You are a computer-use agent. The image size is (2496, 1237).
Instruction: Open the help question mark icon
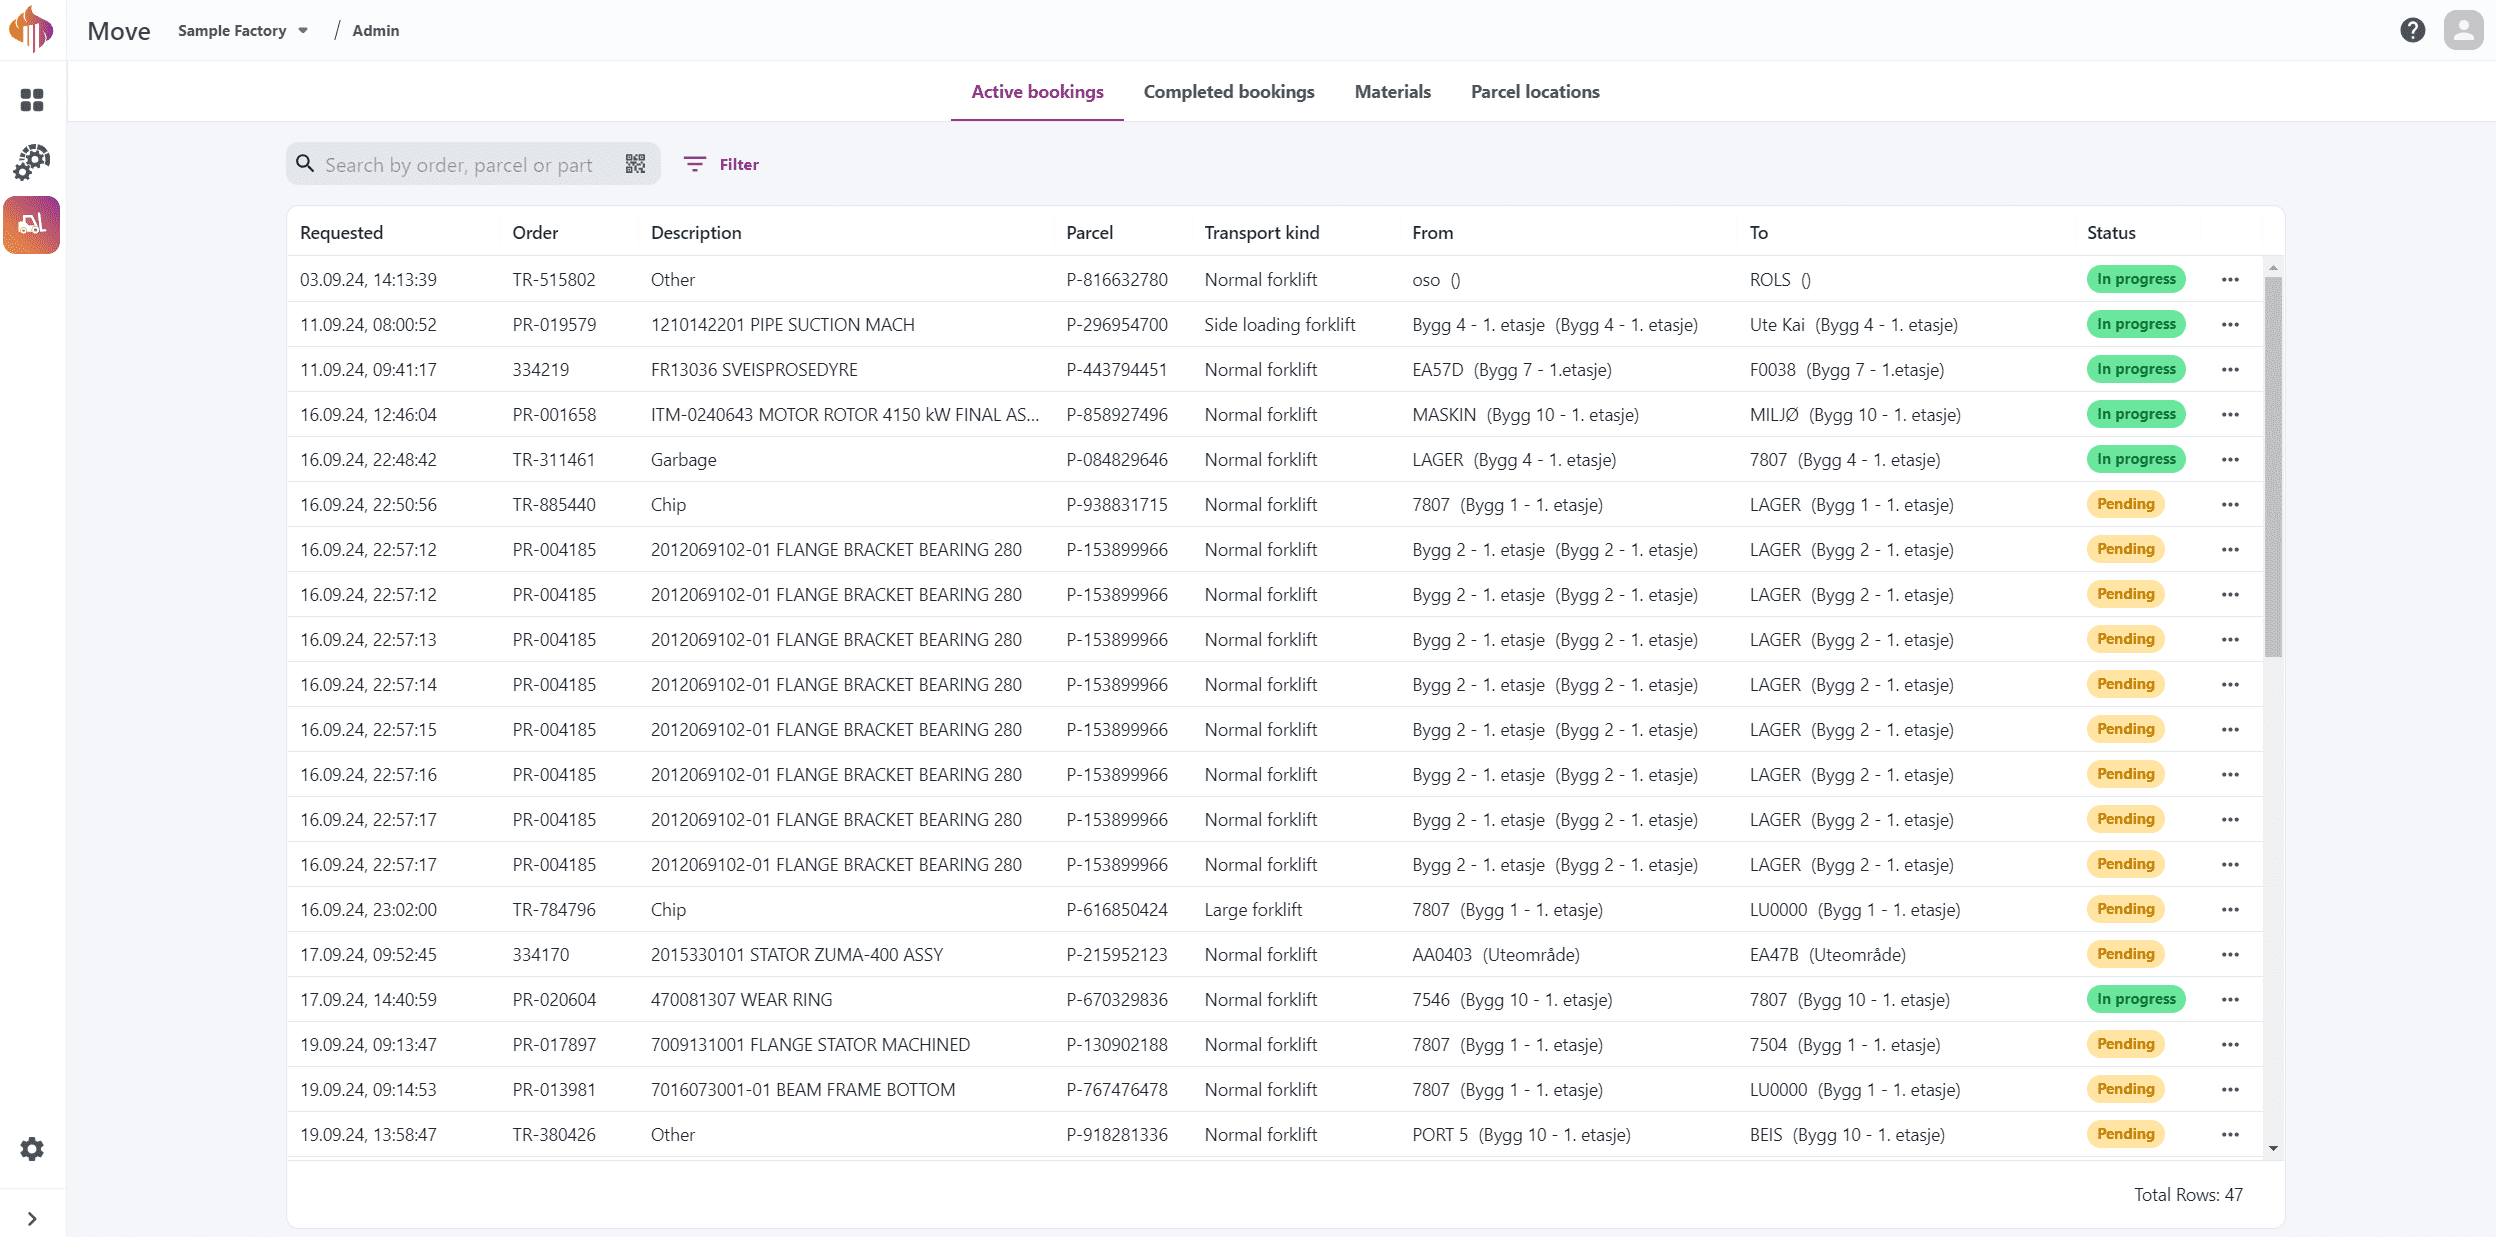tap(2412, 30)
